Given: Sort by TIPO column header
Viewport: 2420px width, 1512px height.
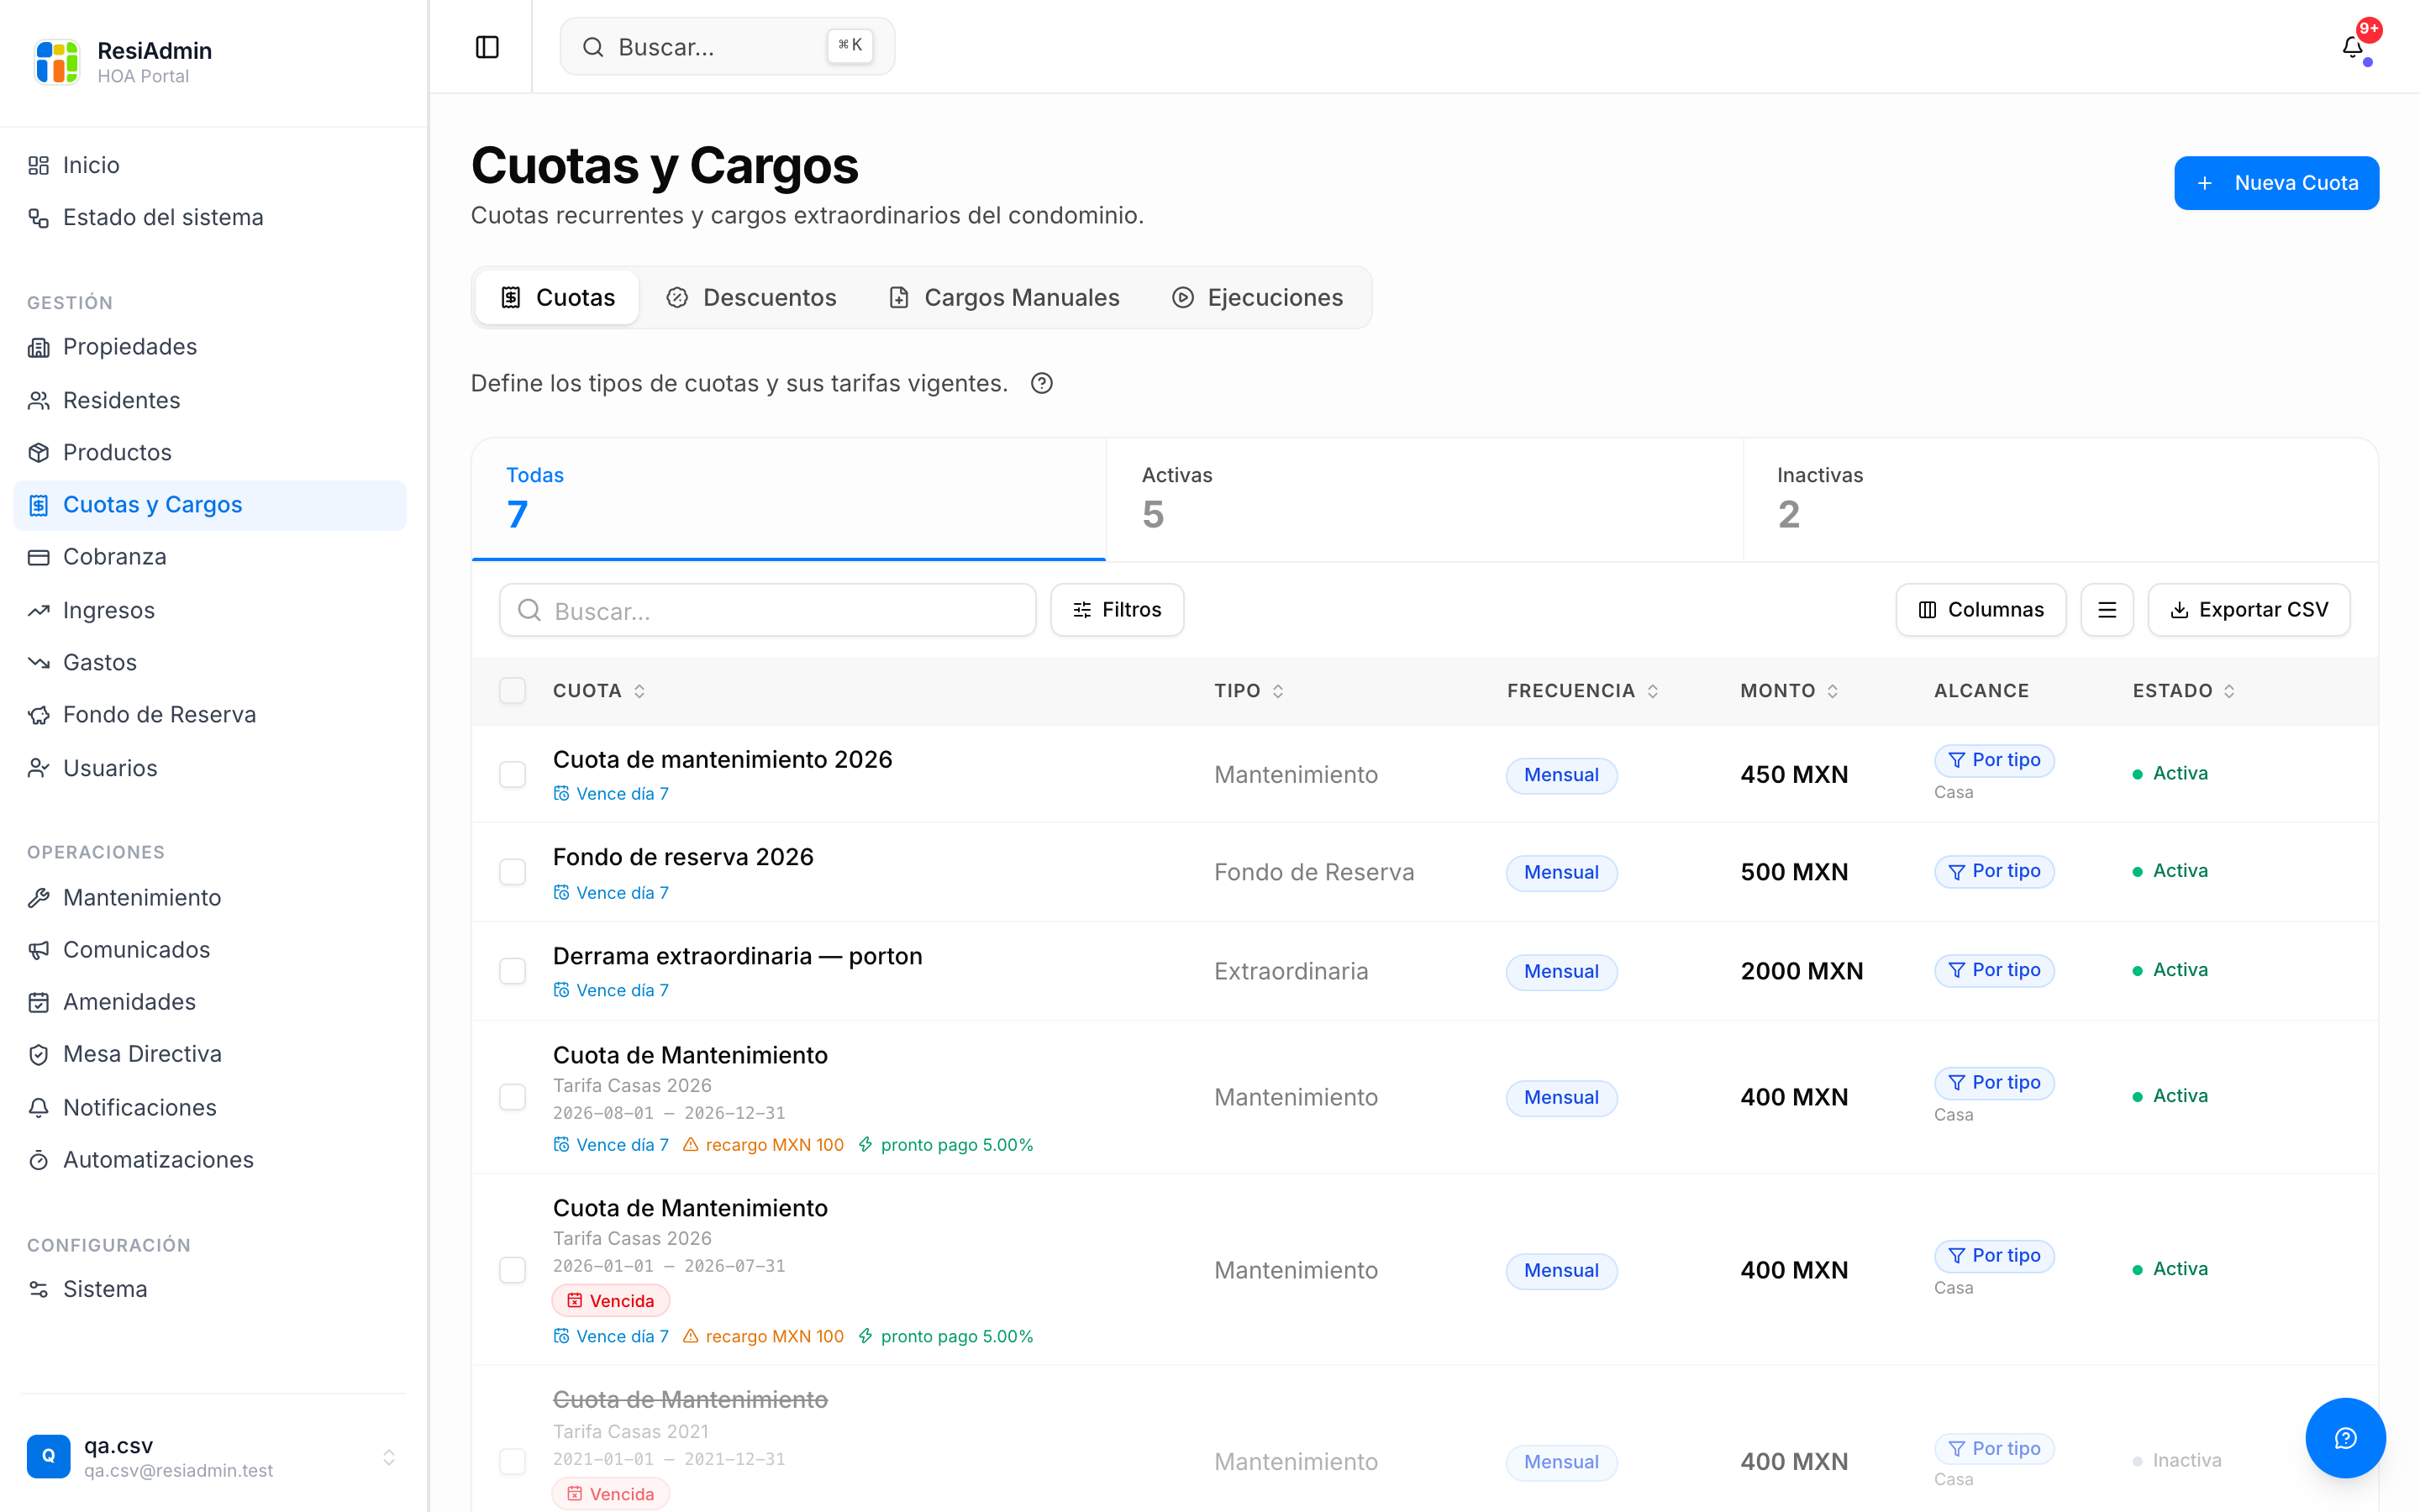Looking at the screenshot, I should (x=1248, y=690).
